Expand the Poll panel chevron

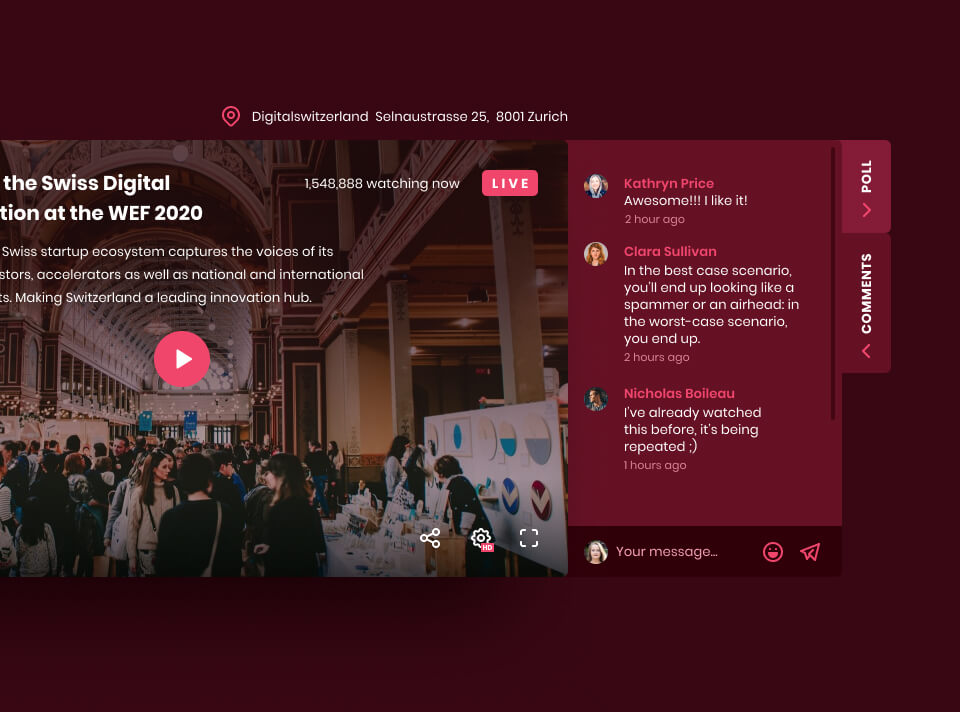(x=866, y=210)
